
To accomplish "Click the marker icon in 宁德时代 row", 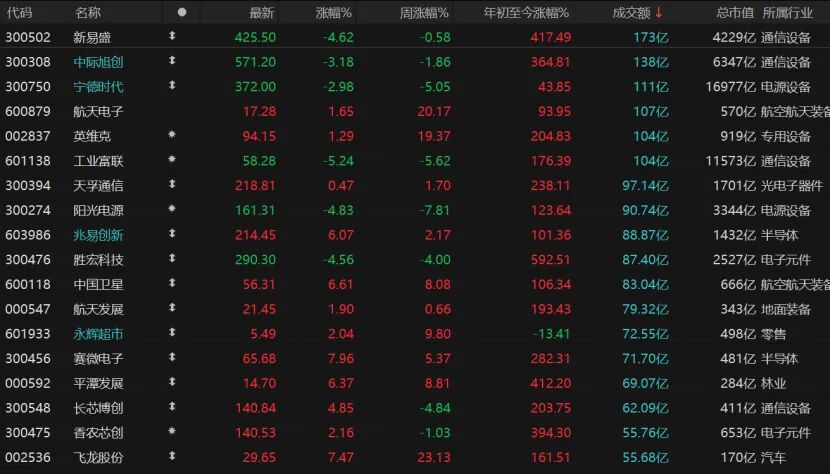I will pos(172,85).
